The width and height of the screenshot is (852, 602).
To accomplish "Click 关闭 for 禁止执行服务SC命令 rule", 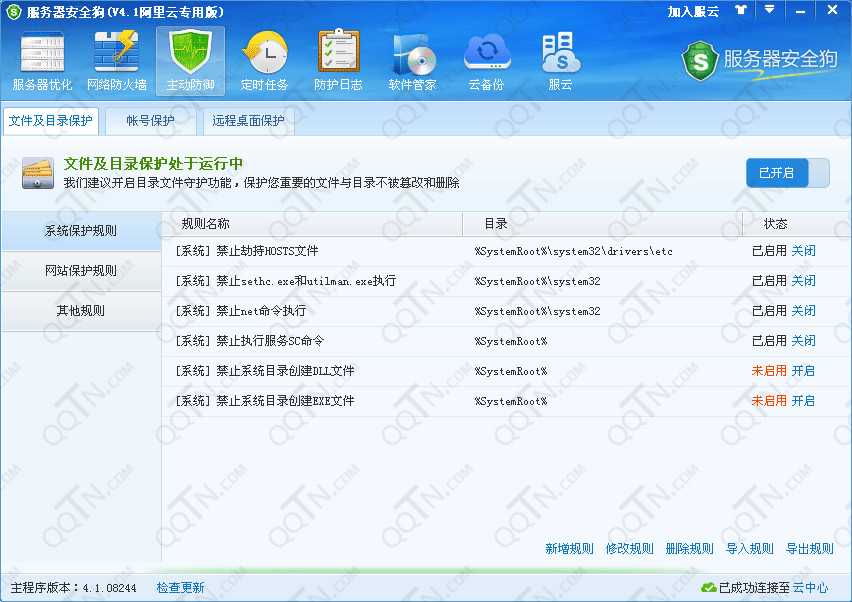I will click(803, 341).
